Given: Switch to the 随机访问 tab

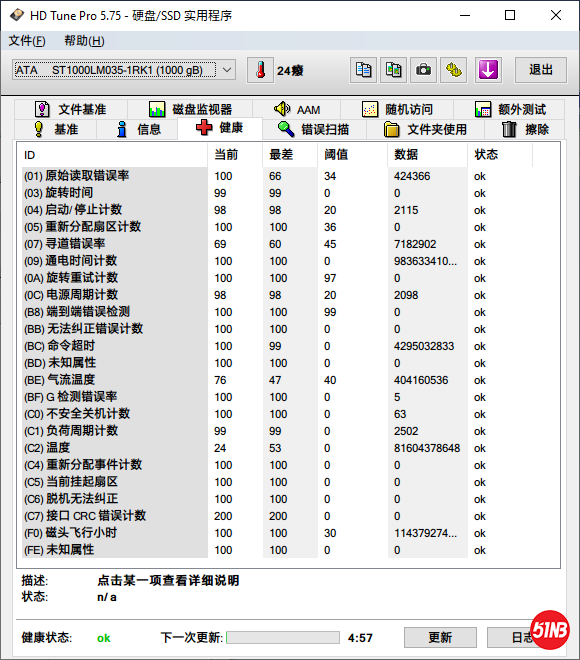Looking at the screenshot, I should point(397,109).
